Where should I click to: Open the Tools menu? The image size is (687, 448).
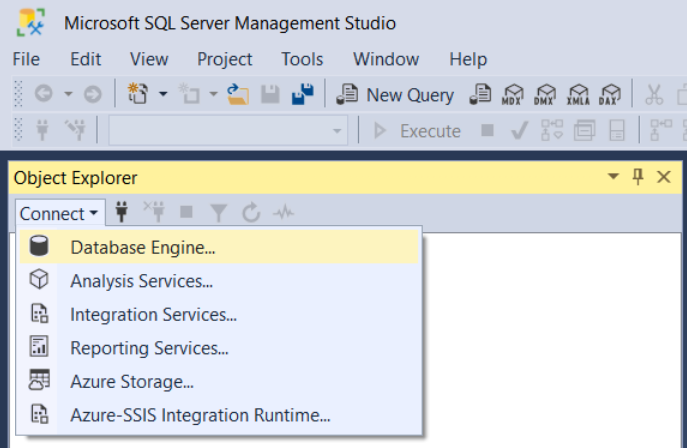pos(302,59)
